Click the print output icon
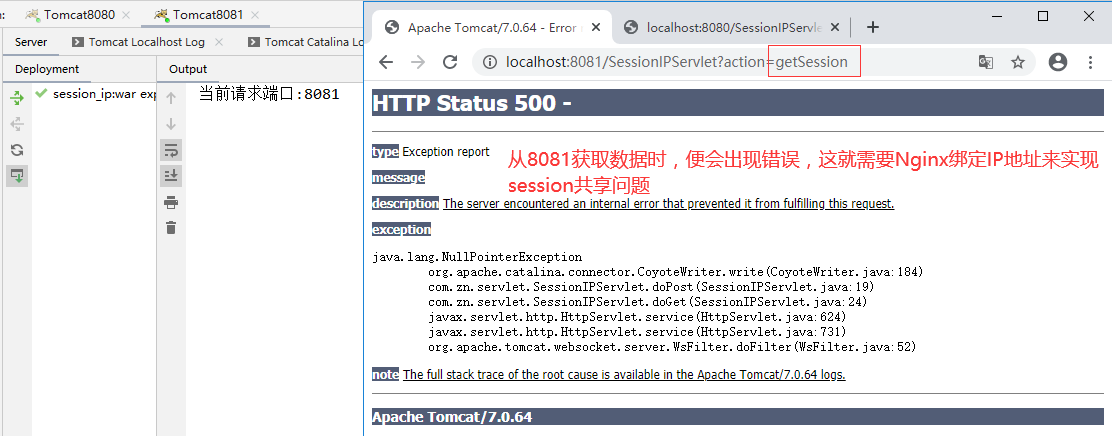Viewport: 1112px width, 436px height. coord(171,202)
